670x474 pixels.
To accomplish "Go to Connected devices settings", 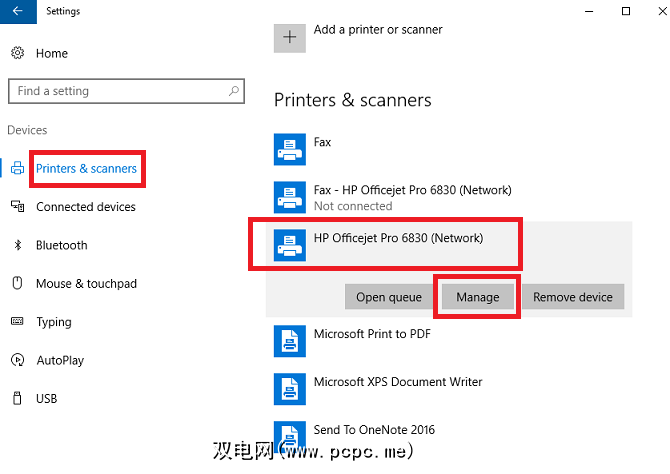I will [x=85, y=207].
